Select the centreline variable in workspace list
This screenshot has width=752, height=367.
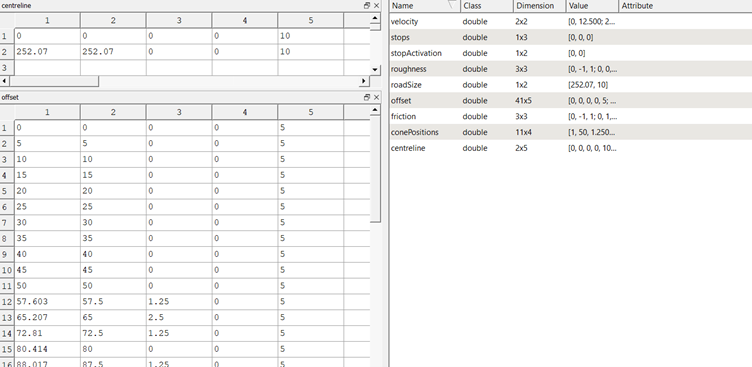coord(571,148)
